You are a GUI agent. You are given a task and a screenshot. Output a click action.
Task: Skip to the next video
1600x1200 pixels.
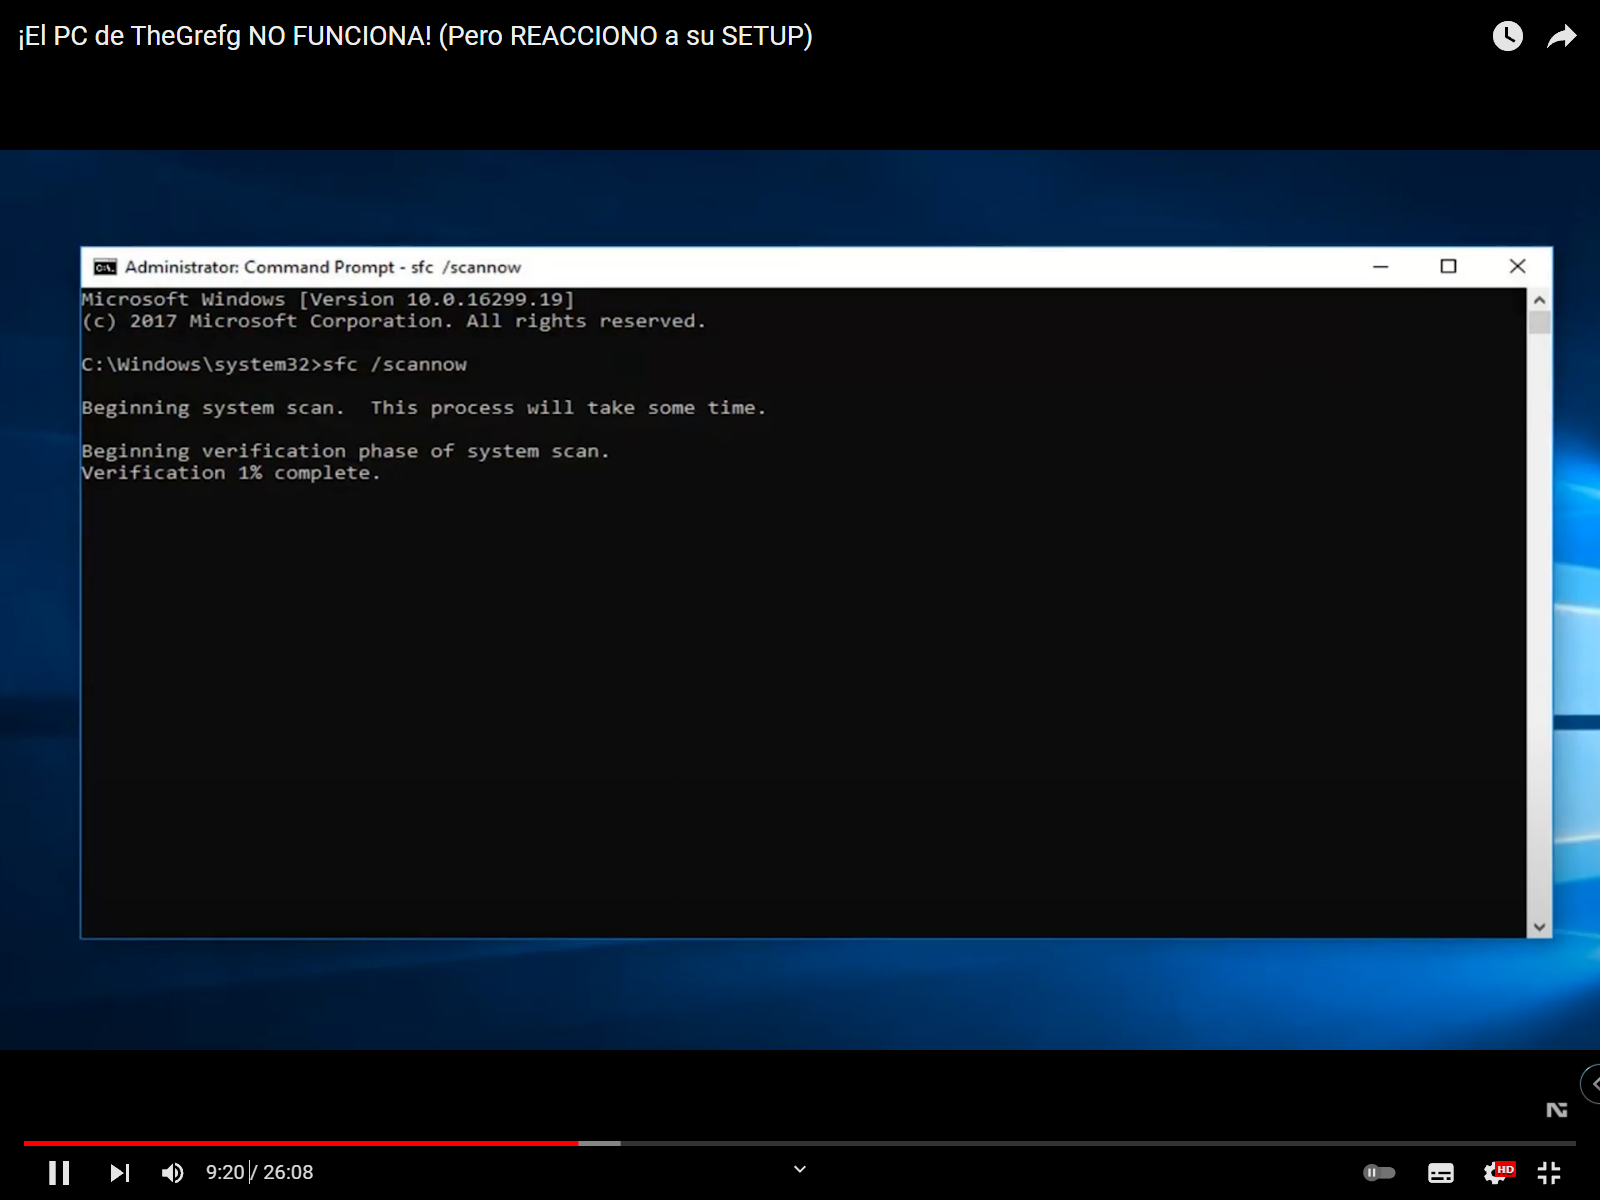119,1172
